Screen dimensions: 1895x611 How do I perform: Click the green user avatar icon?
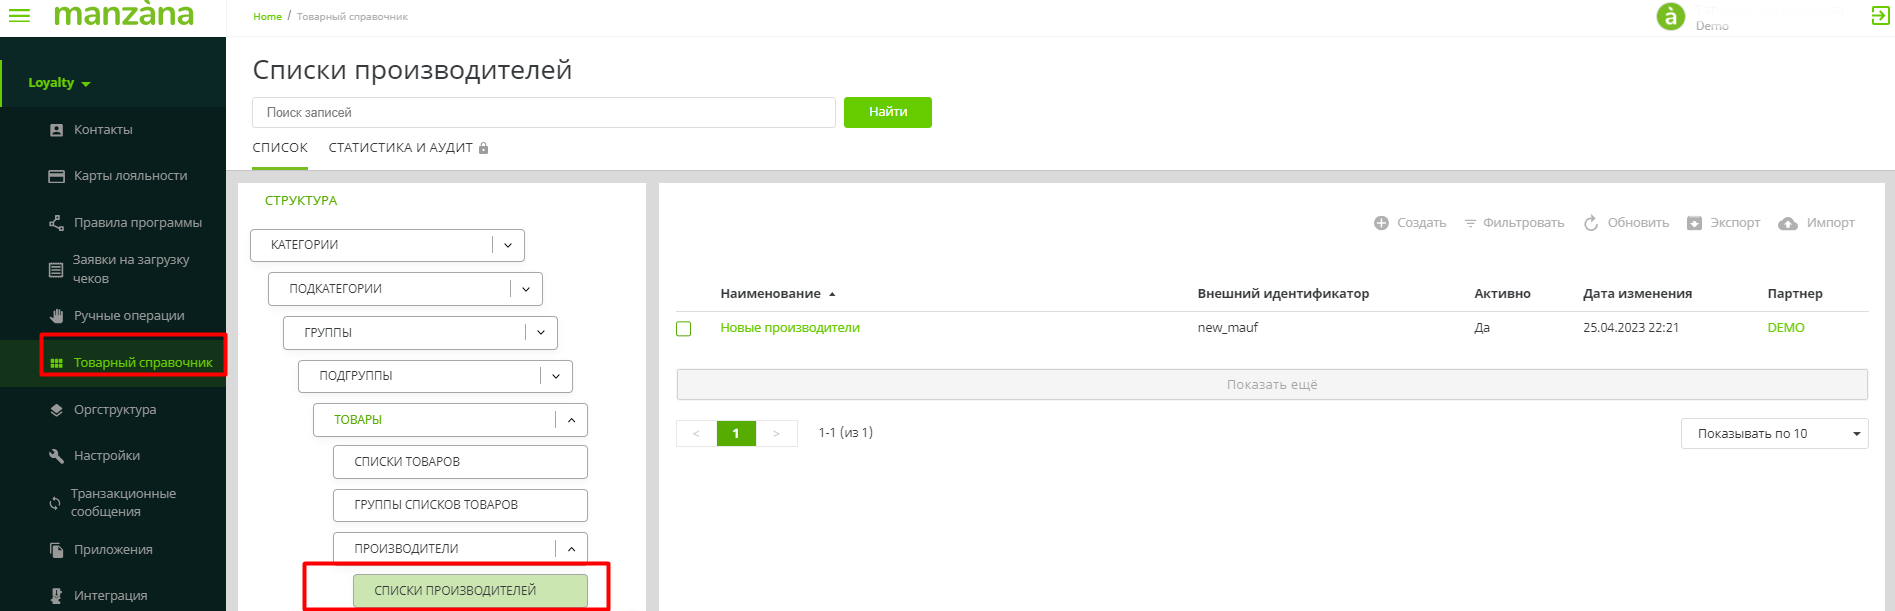click(x=1670, y=16)
